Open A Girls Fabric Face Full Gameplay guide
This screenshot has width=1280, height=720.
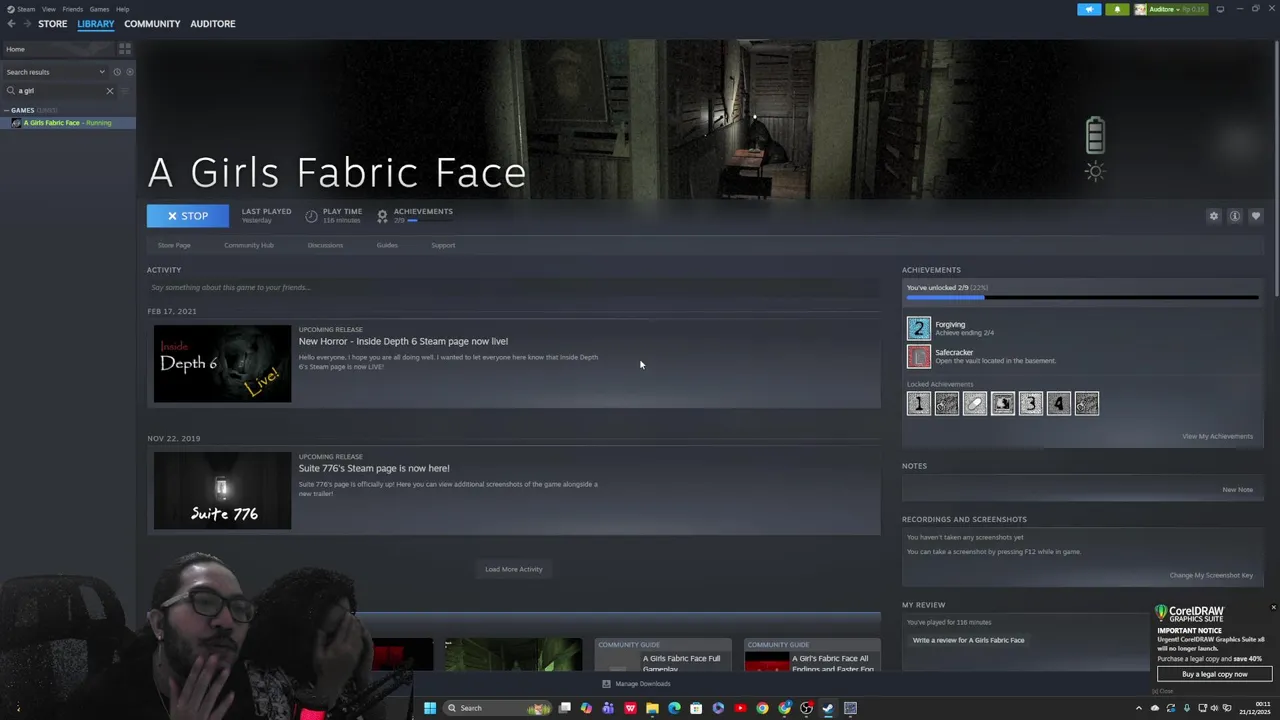(663, 655)
